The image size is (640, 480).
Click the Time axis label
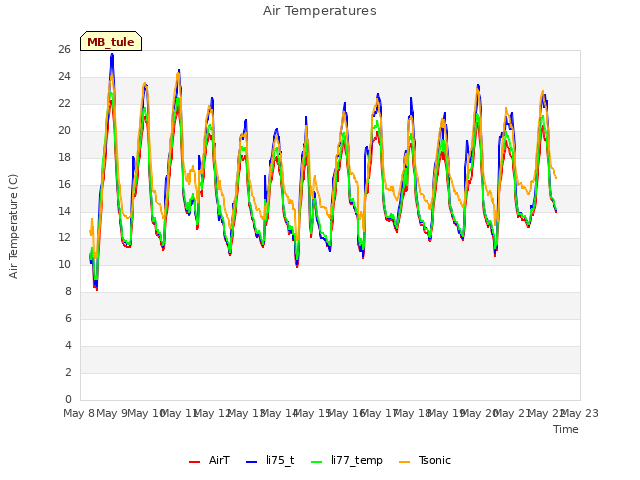click(x=566, y=429)
